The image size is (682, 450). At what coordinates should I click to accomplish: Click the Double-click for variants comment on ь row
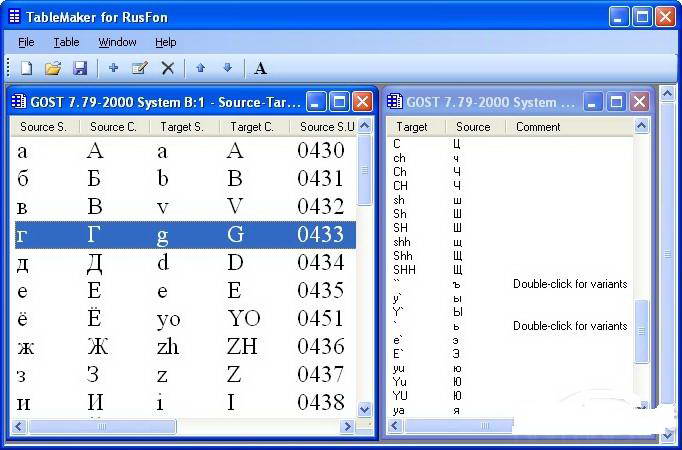click(x=570, y=326)
